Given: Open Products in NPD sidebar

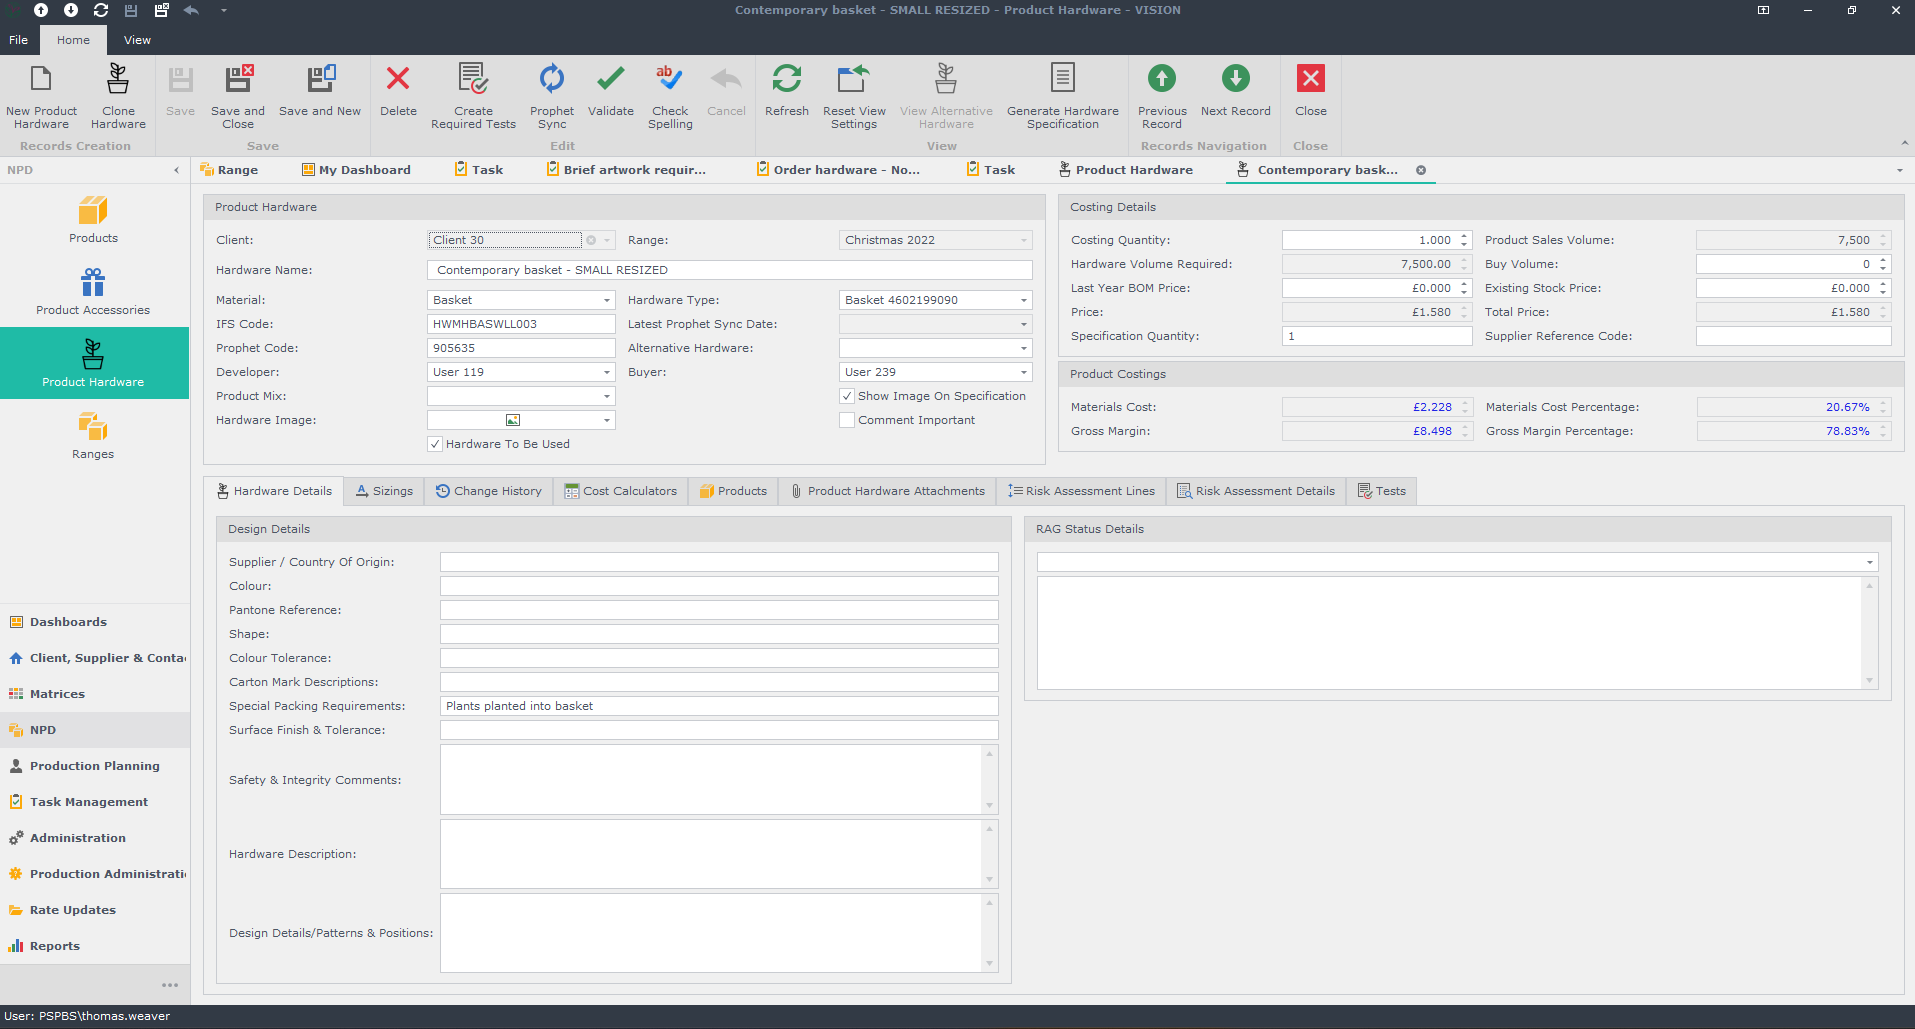Looking at the screenshot, I should pos(93,220).
